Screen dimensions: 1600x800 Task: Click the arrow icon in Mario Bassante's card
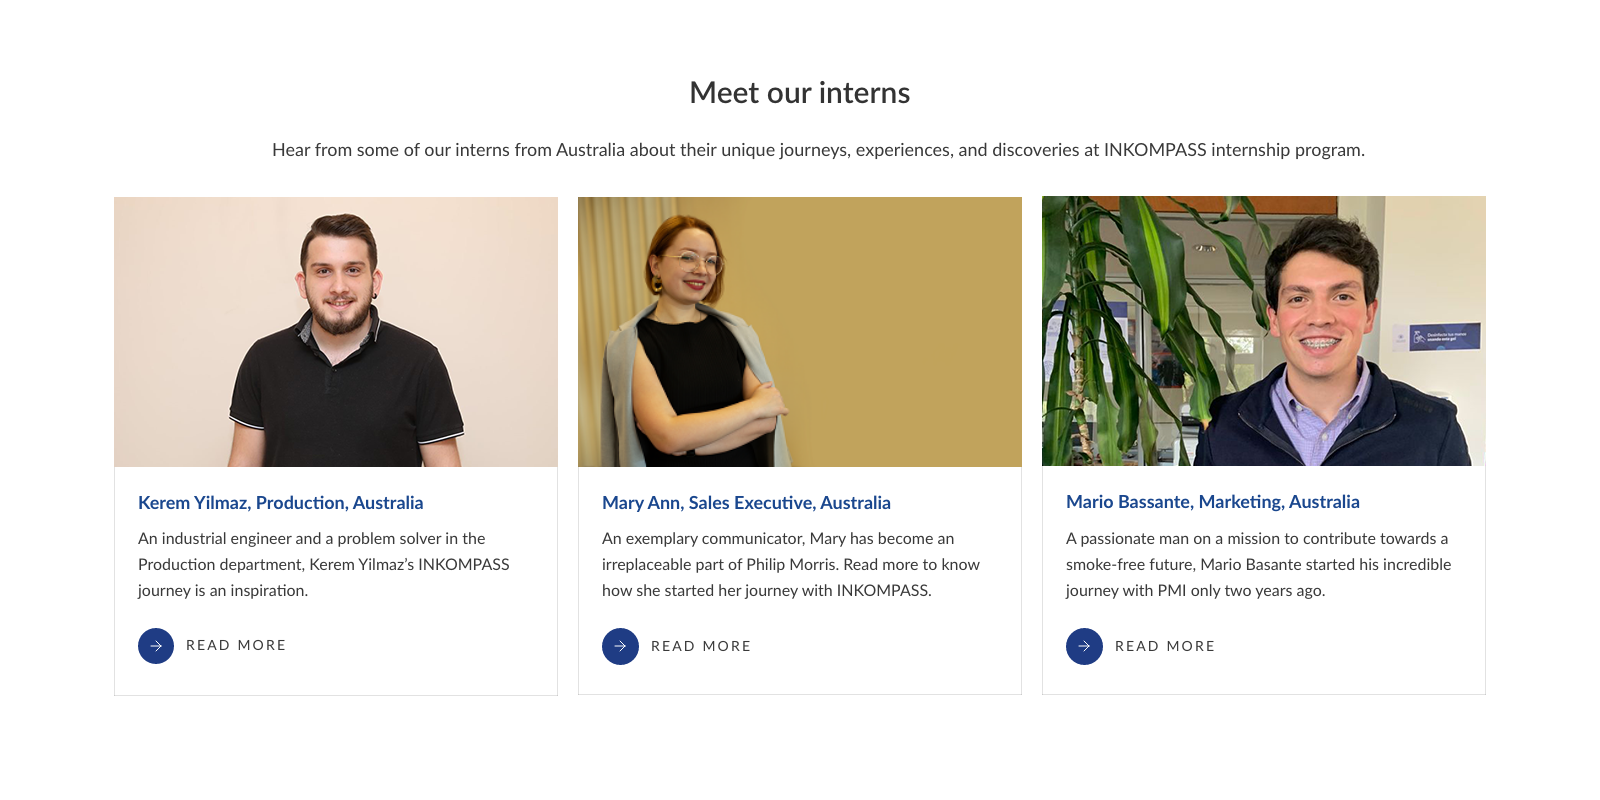tap(1084, 647)
